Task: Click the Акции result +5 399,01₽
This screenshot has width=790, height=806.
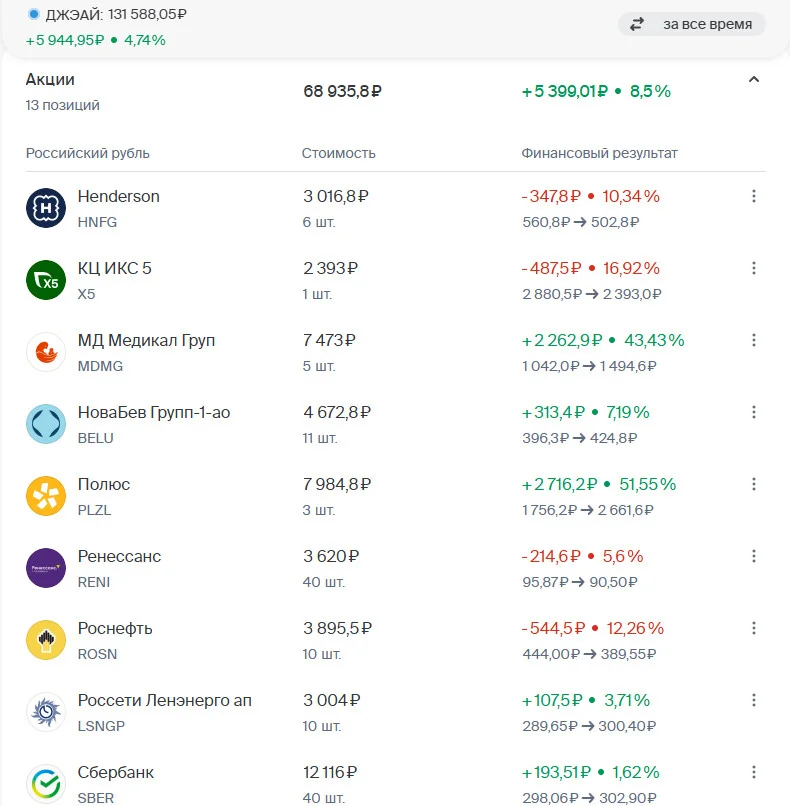Action: tap(564, 91)
